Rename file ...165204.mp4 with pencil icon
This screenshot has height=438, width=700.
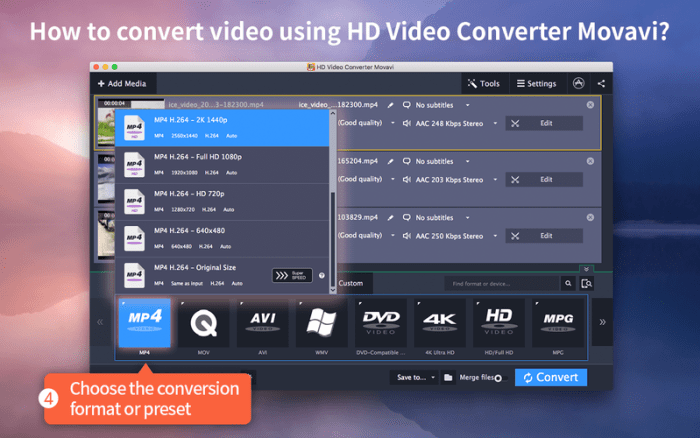[391, 162]
